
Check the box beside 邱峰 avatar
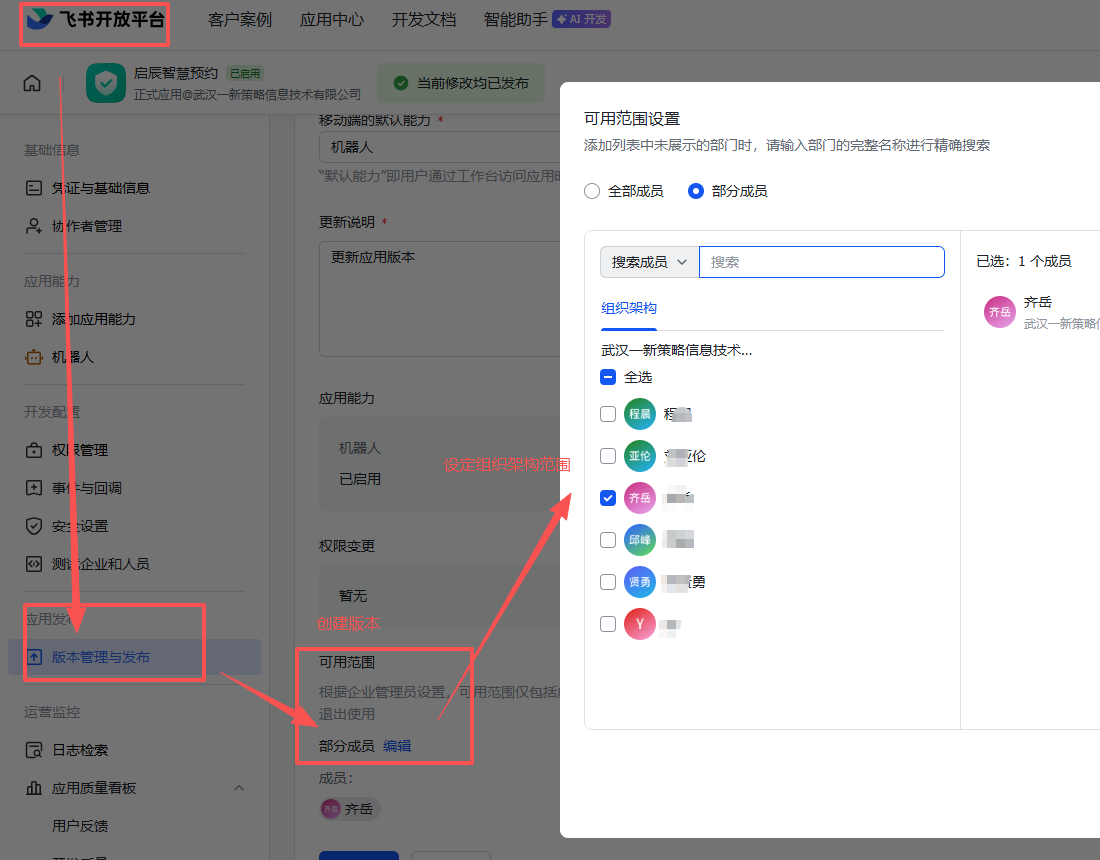(x=608, y=540)
